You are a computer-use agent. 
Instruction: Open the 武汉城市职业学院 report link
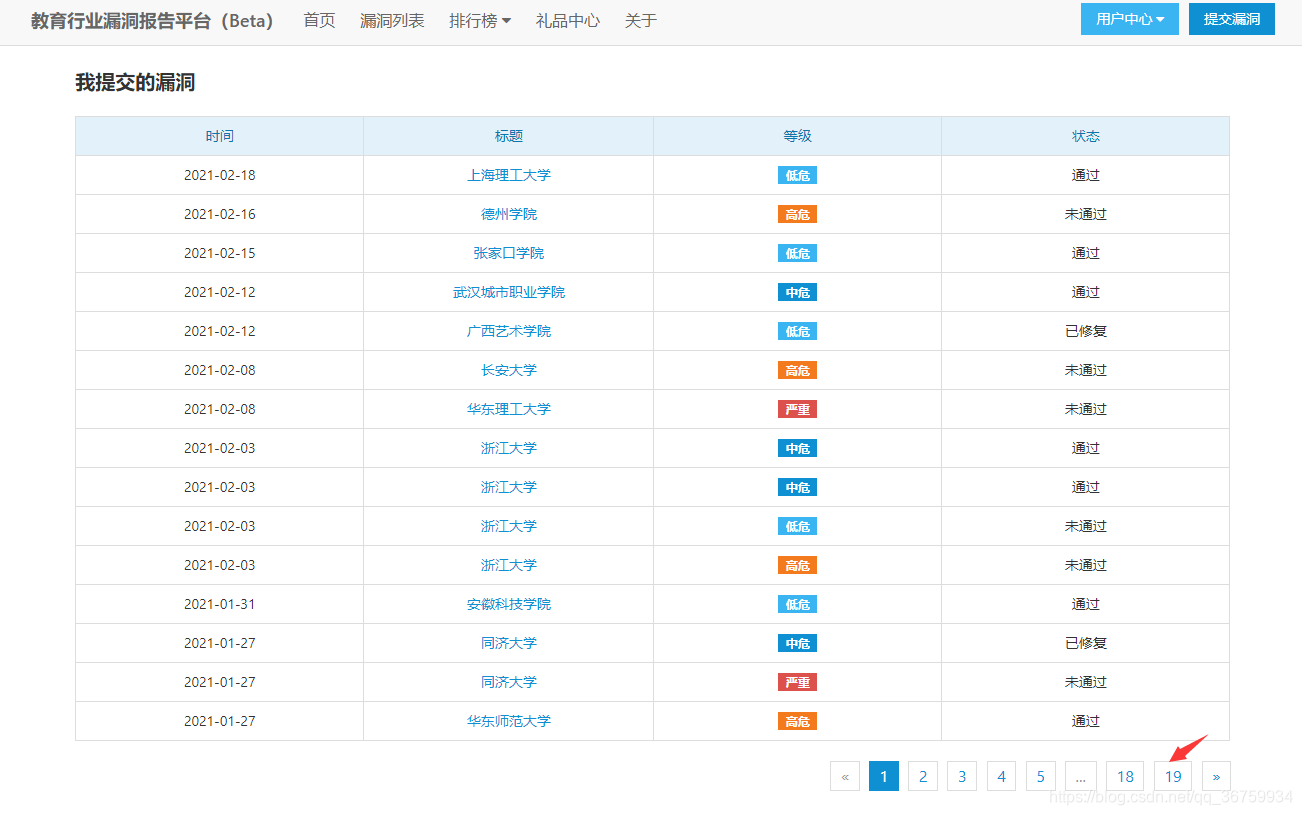(509, 292)
